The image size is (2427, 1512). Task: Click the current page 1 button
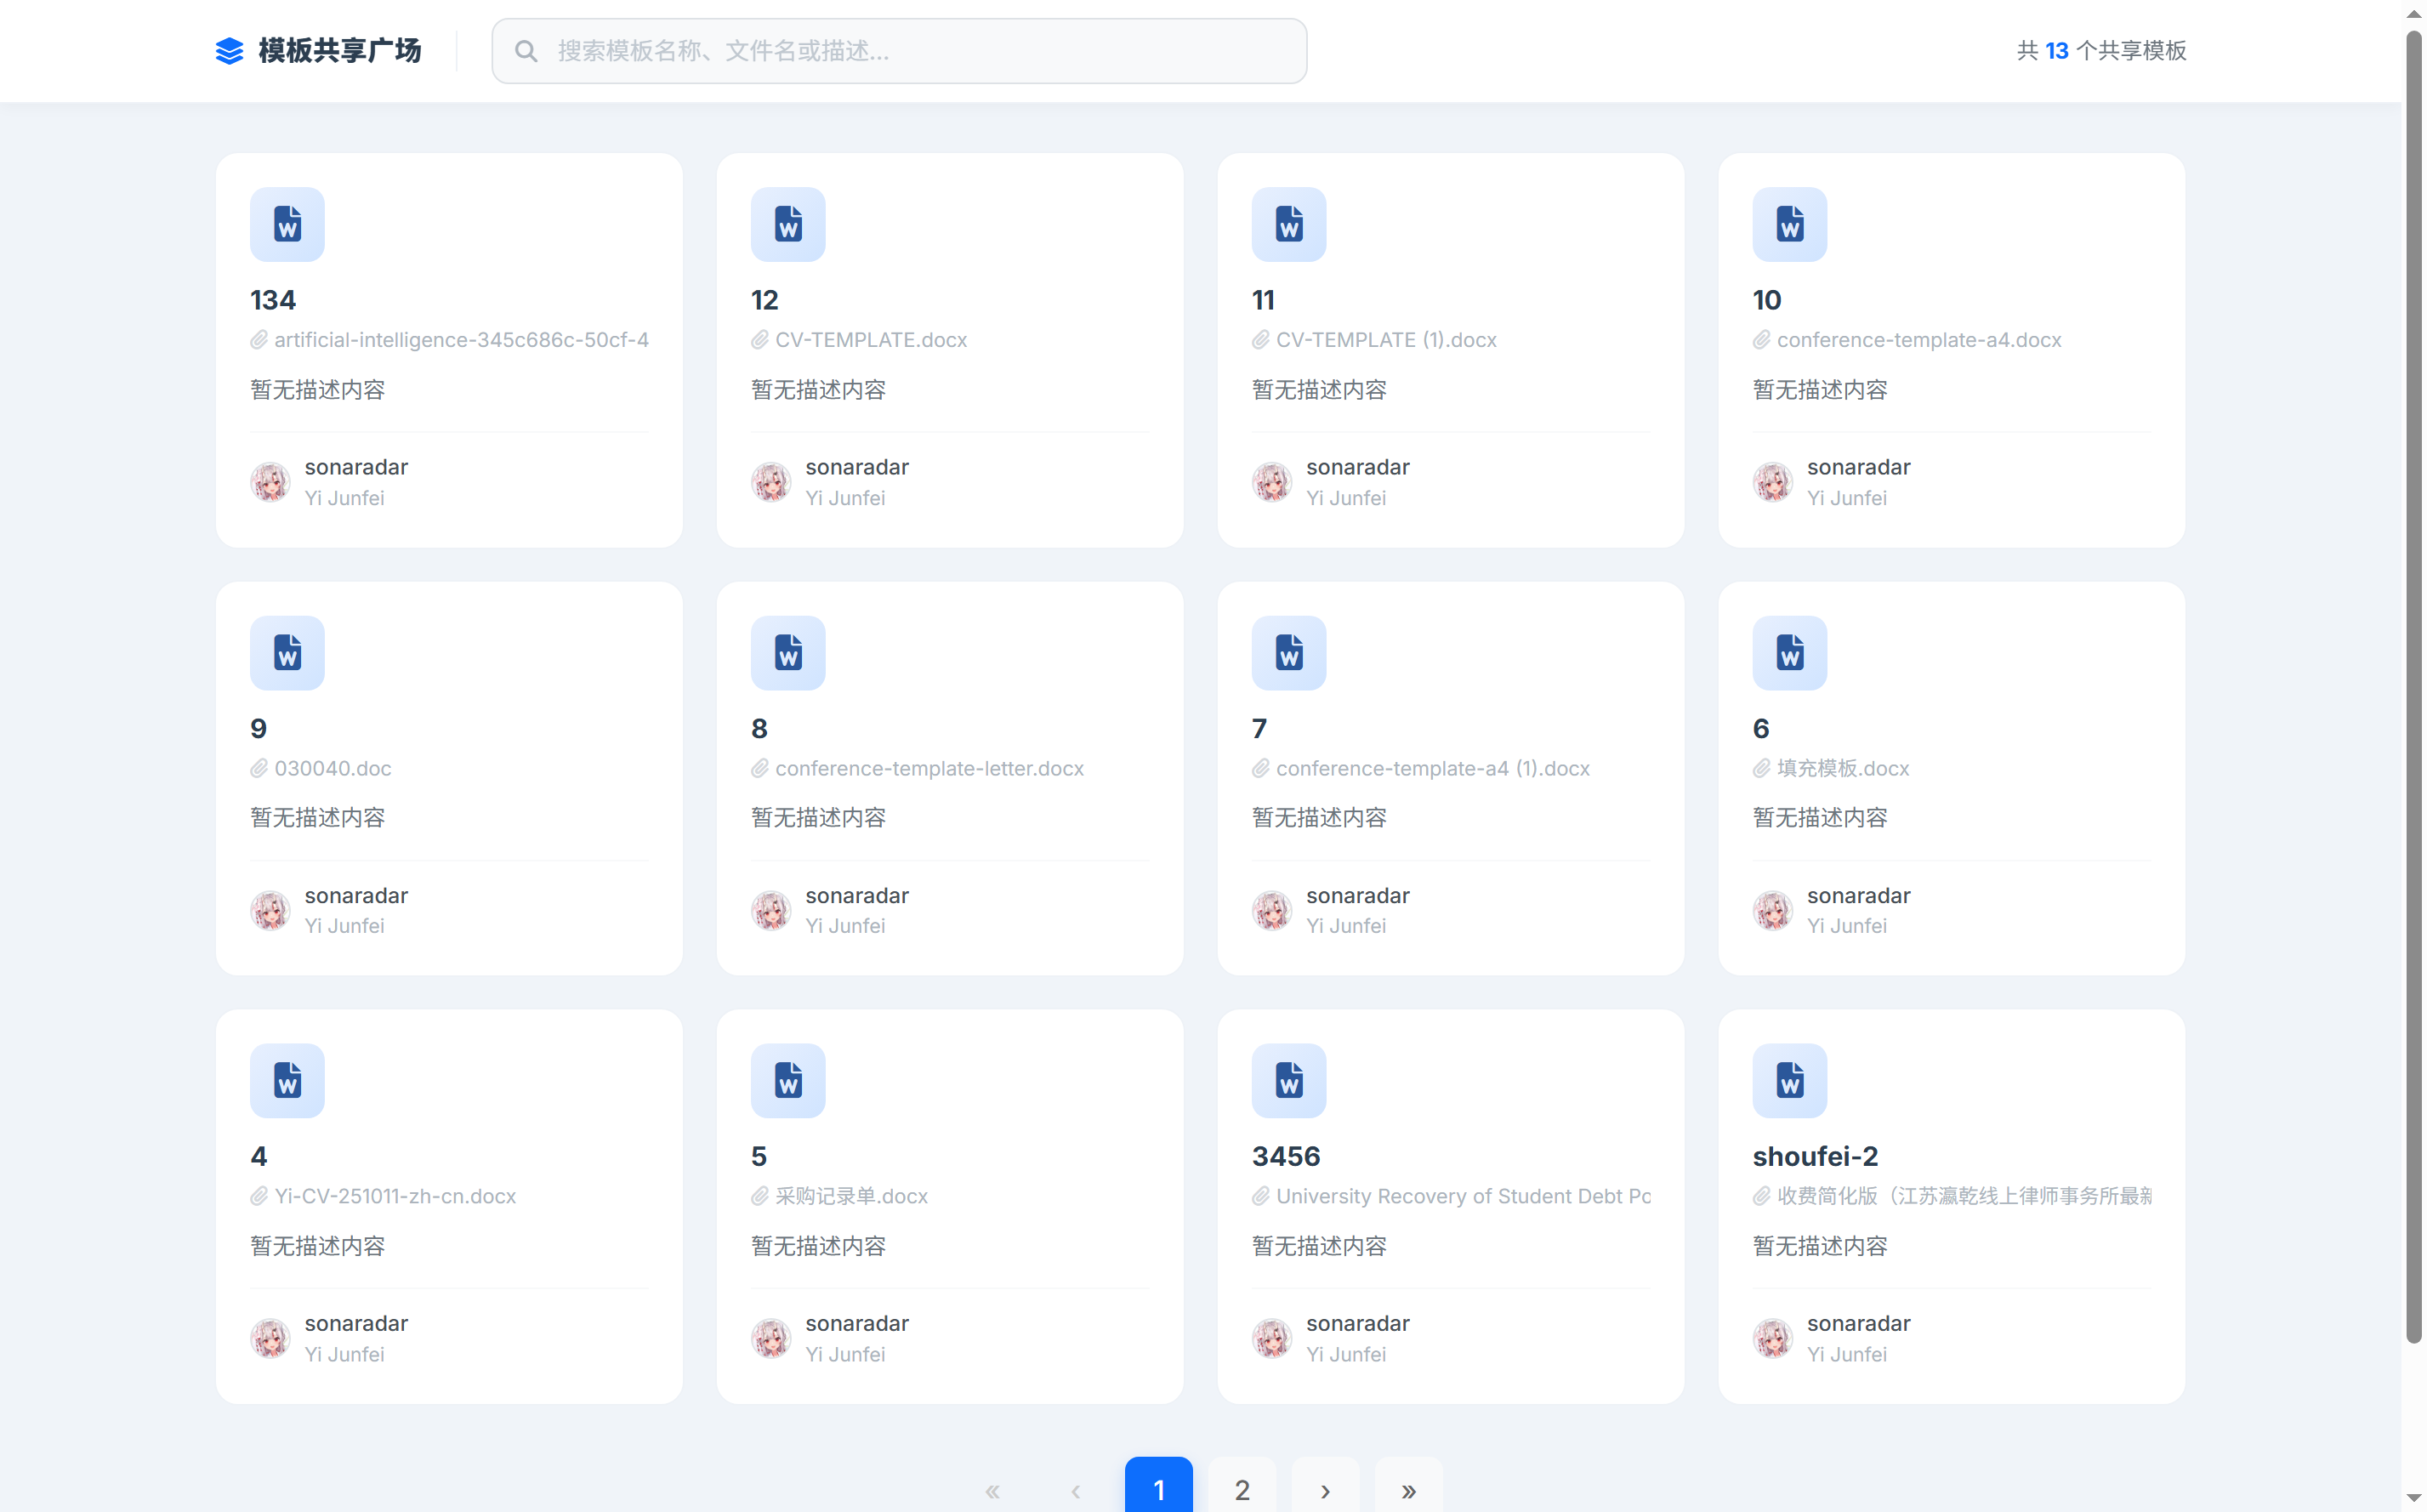click(1158, 1490)
